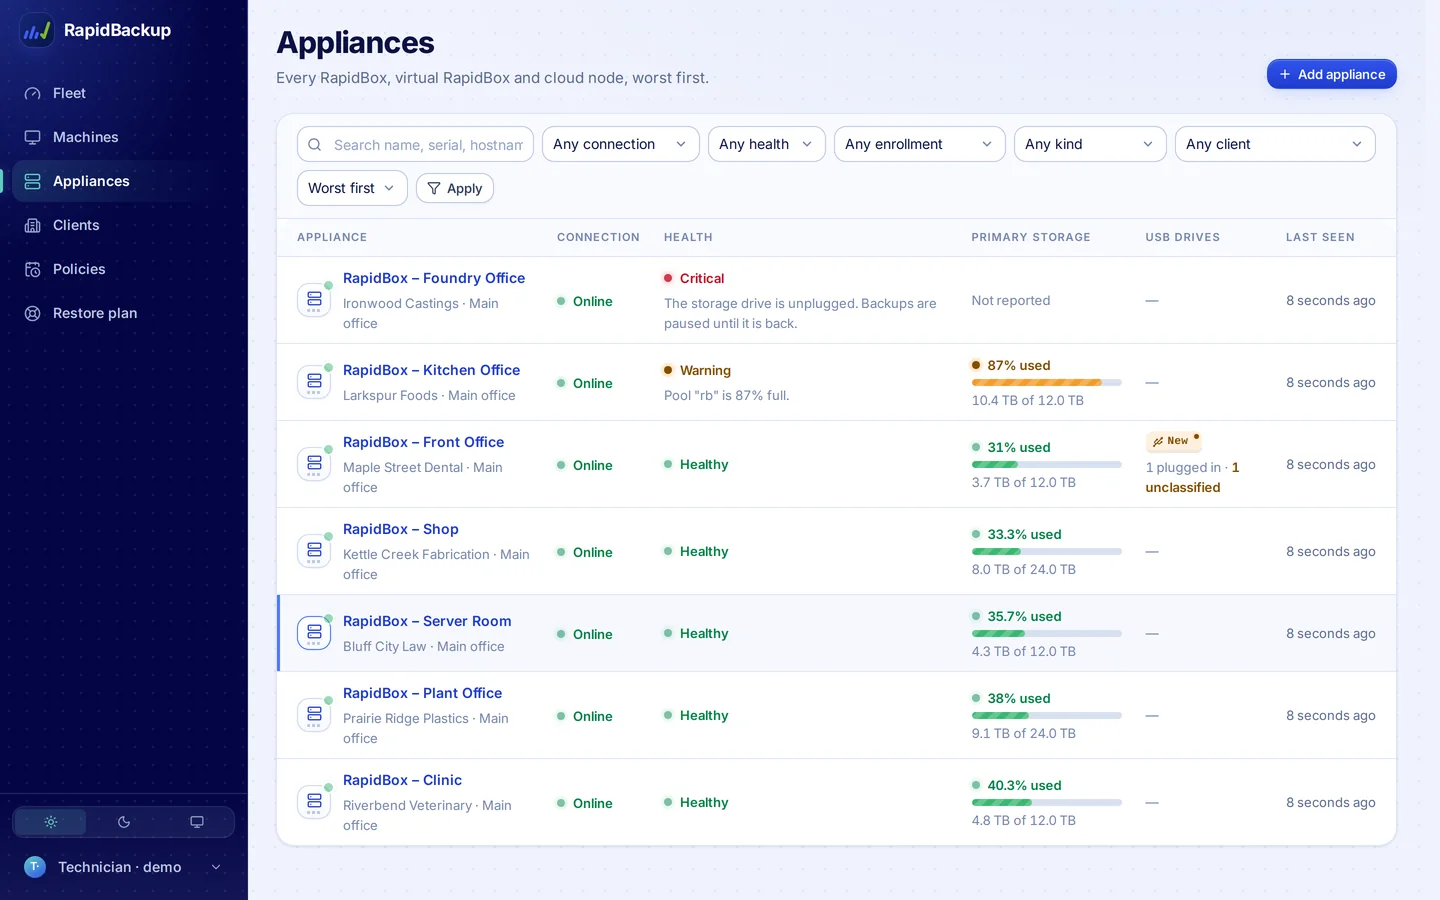1440x900 pixels.
Task: Click the search magnifier icon
Action: point(314,145)
